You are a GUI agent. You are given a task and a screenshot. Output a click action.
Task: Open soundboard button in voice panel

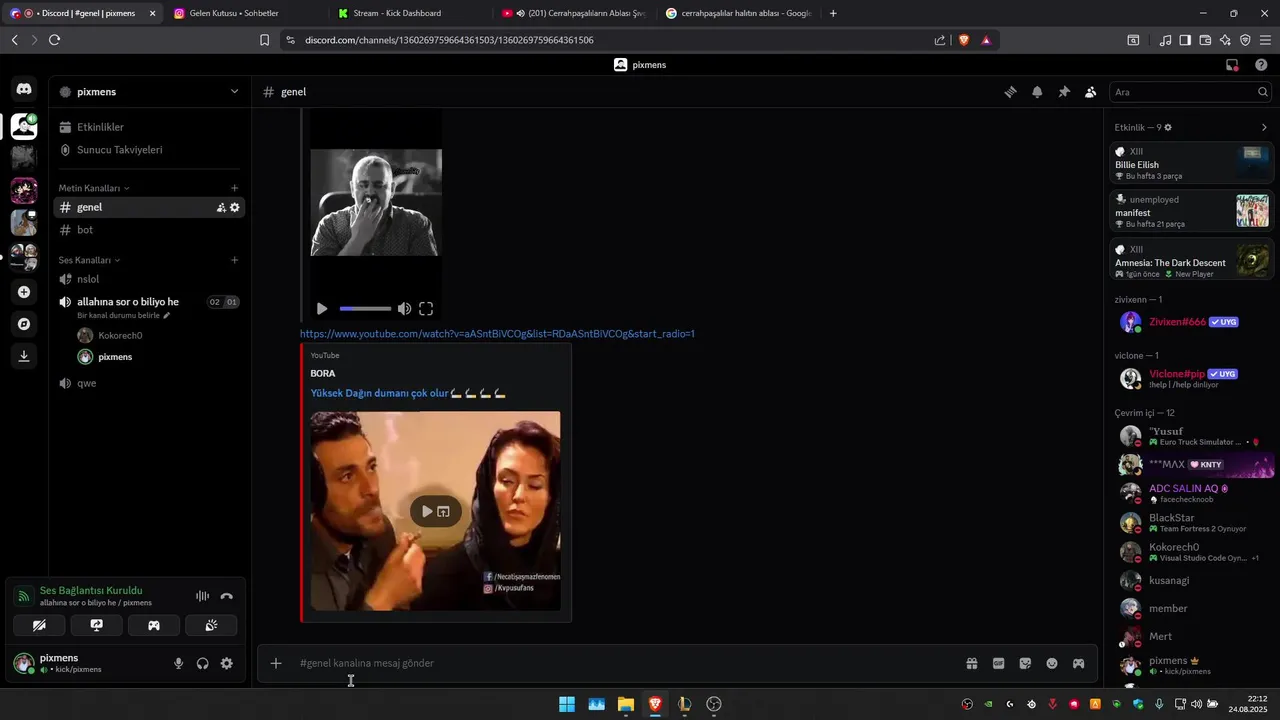click(211, 625)
